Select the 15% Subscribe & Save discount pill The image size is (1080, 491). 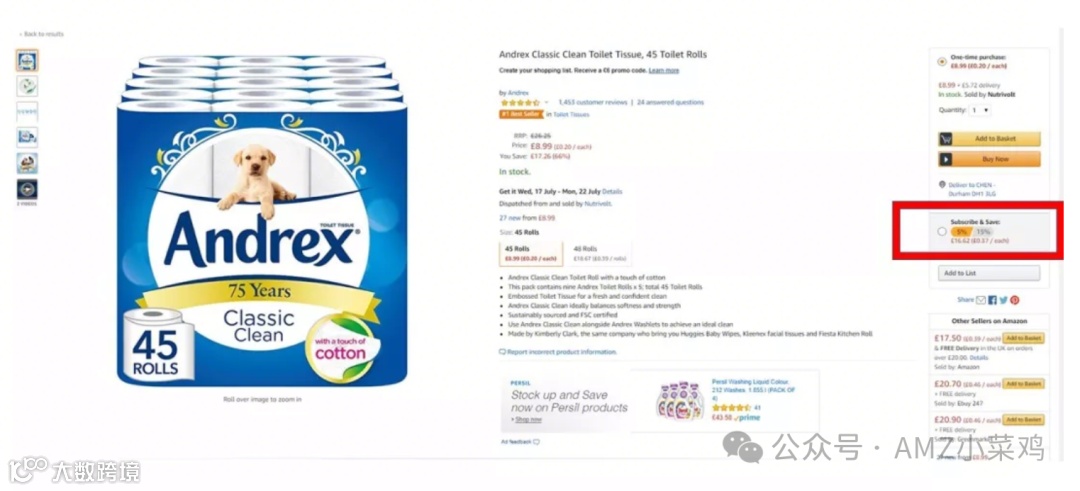pos(983,232)
